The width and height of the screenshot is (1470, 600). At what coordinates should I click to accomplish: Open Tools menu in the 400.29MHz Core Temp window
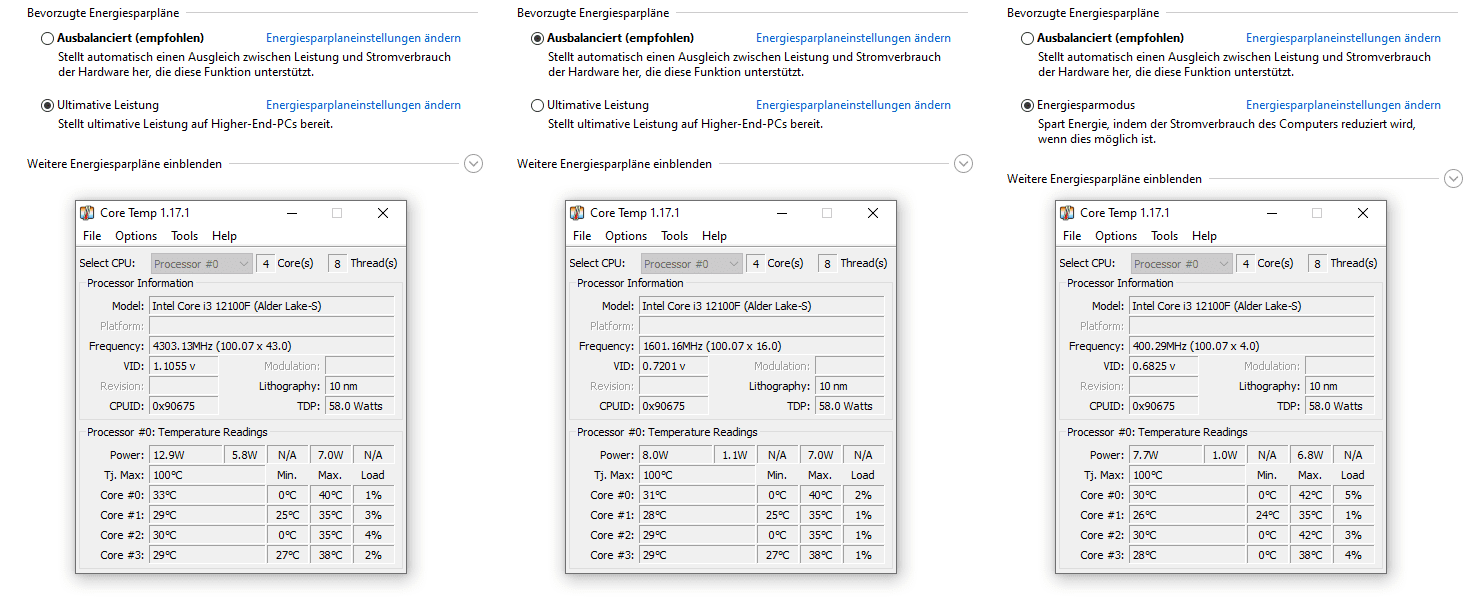click(1164, 236)
